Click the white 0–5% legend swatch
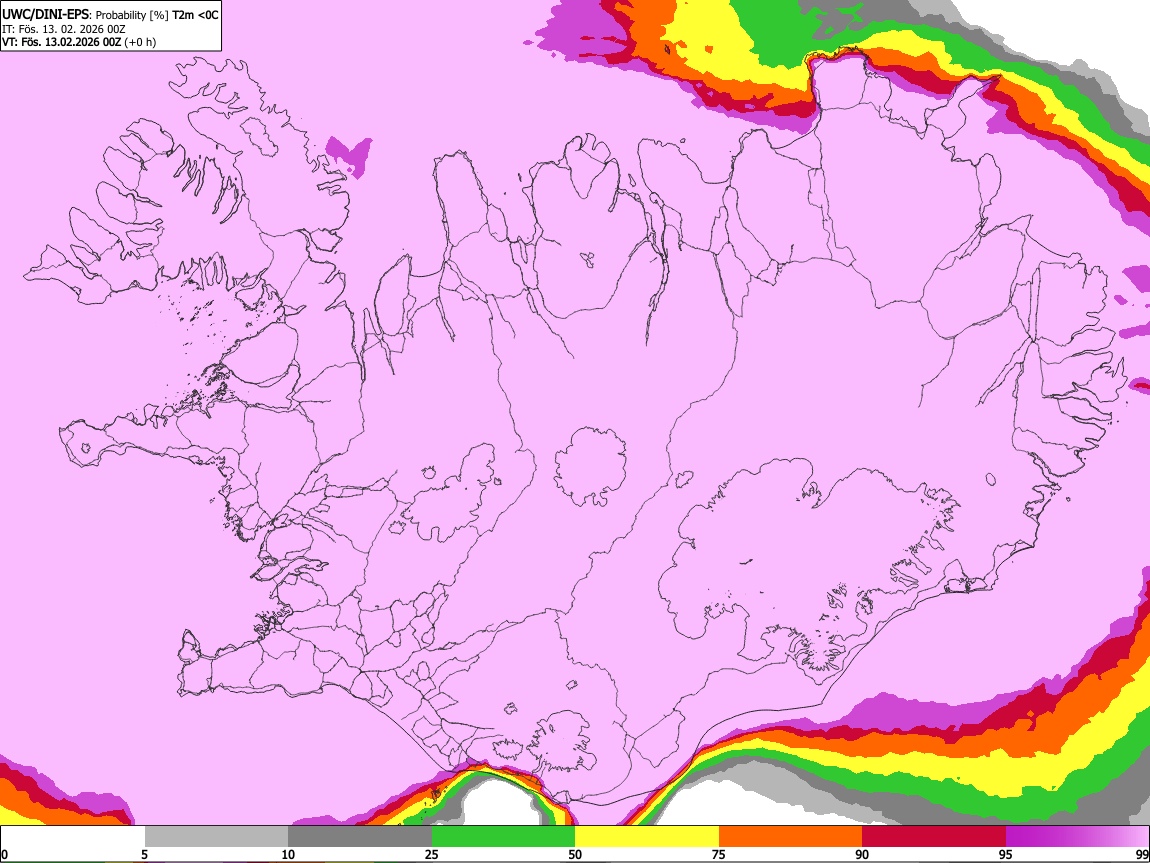 coord(73,837)
